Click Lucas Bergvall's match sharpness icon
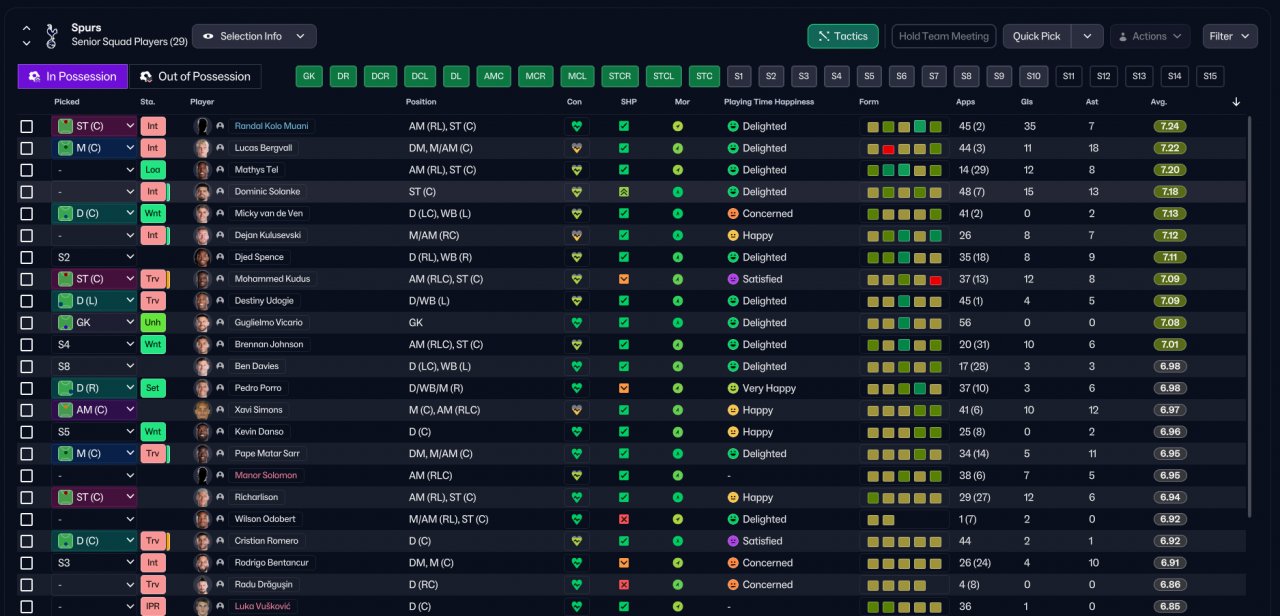1280x616 pixels. pyautogui.click(x=624, y=148)
